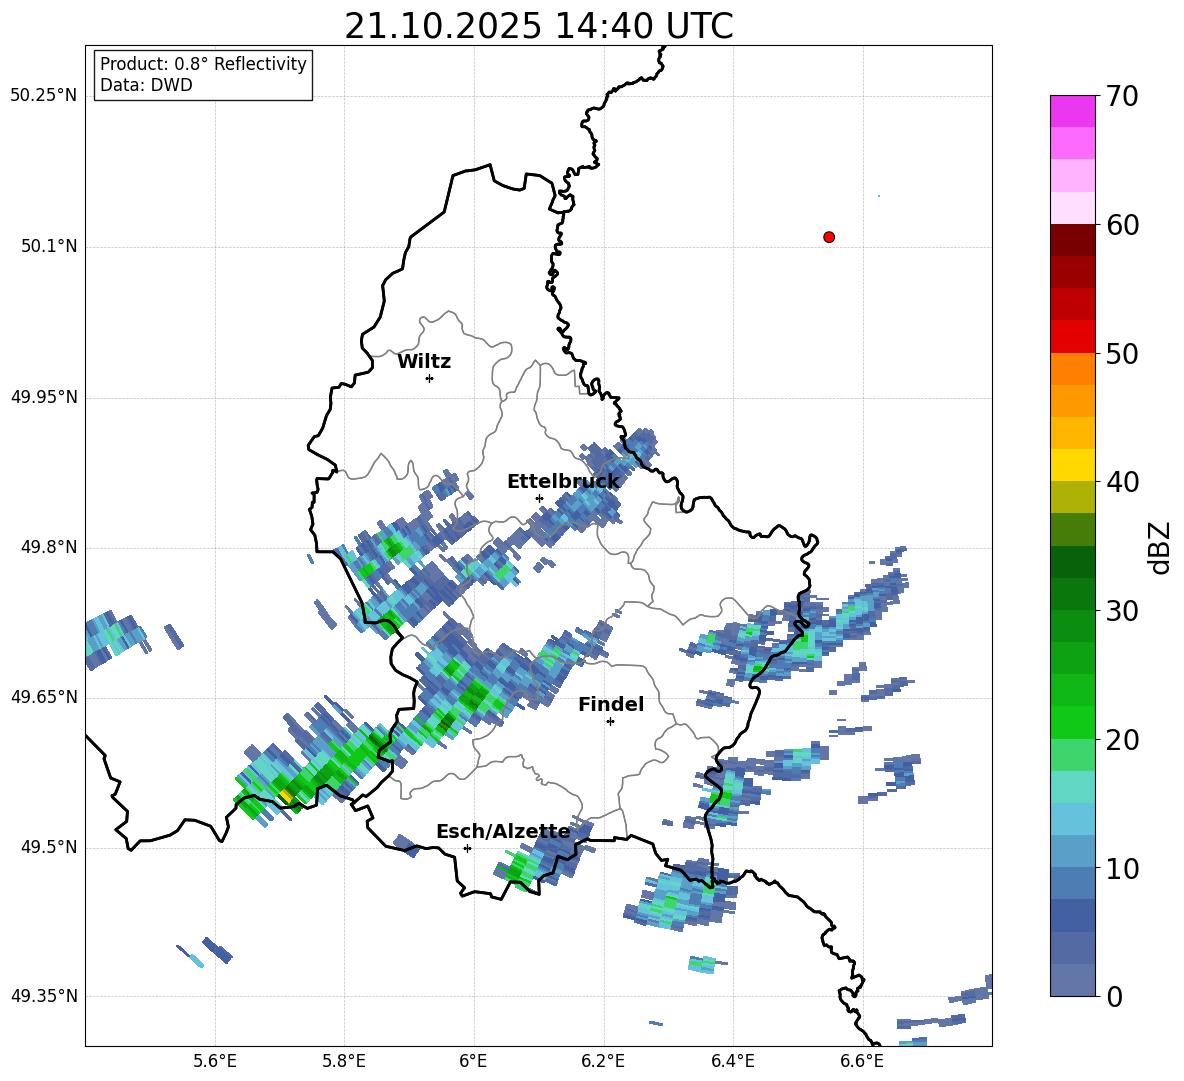Image resolution: width=1184 pixels, height=1081 pixels.
Task: Click the 6°E longitude label
Action: 473,1061
